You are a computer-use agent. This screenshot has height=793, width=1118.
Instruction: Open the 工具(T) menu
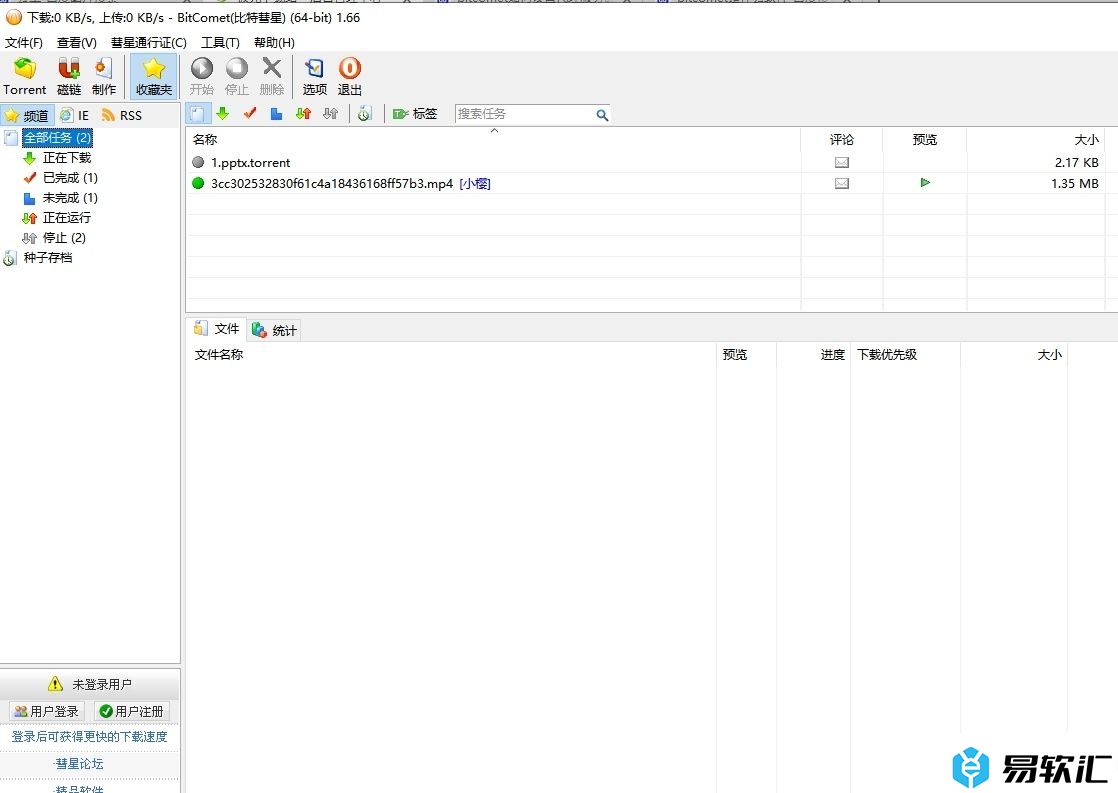point(220,42)
